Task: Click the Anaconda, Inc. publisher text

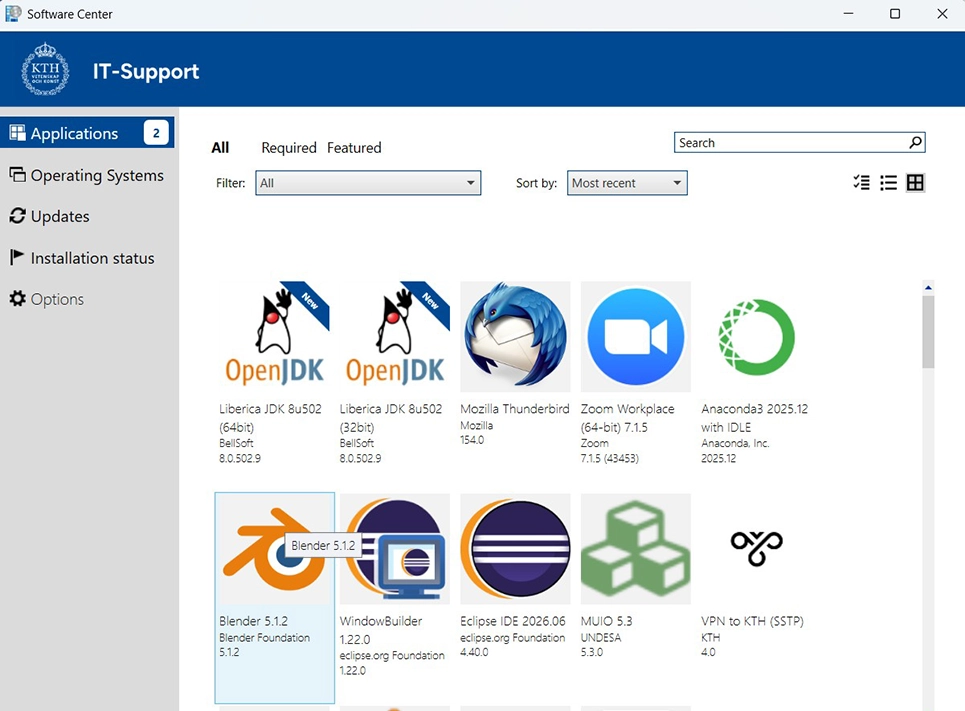Action: pos(735,443)
